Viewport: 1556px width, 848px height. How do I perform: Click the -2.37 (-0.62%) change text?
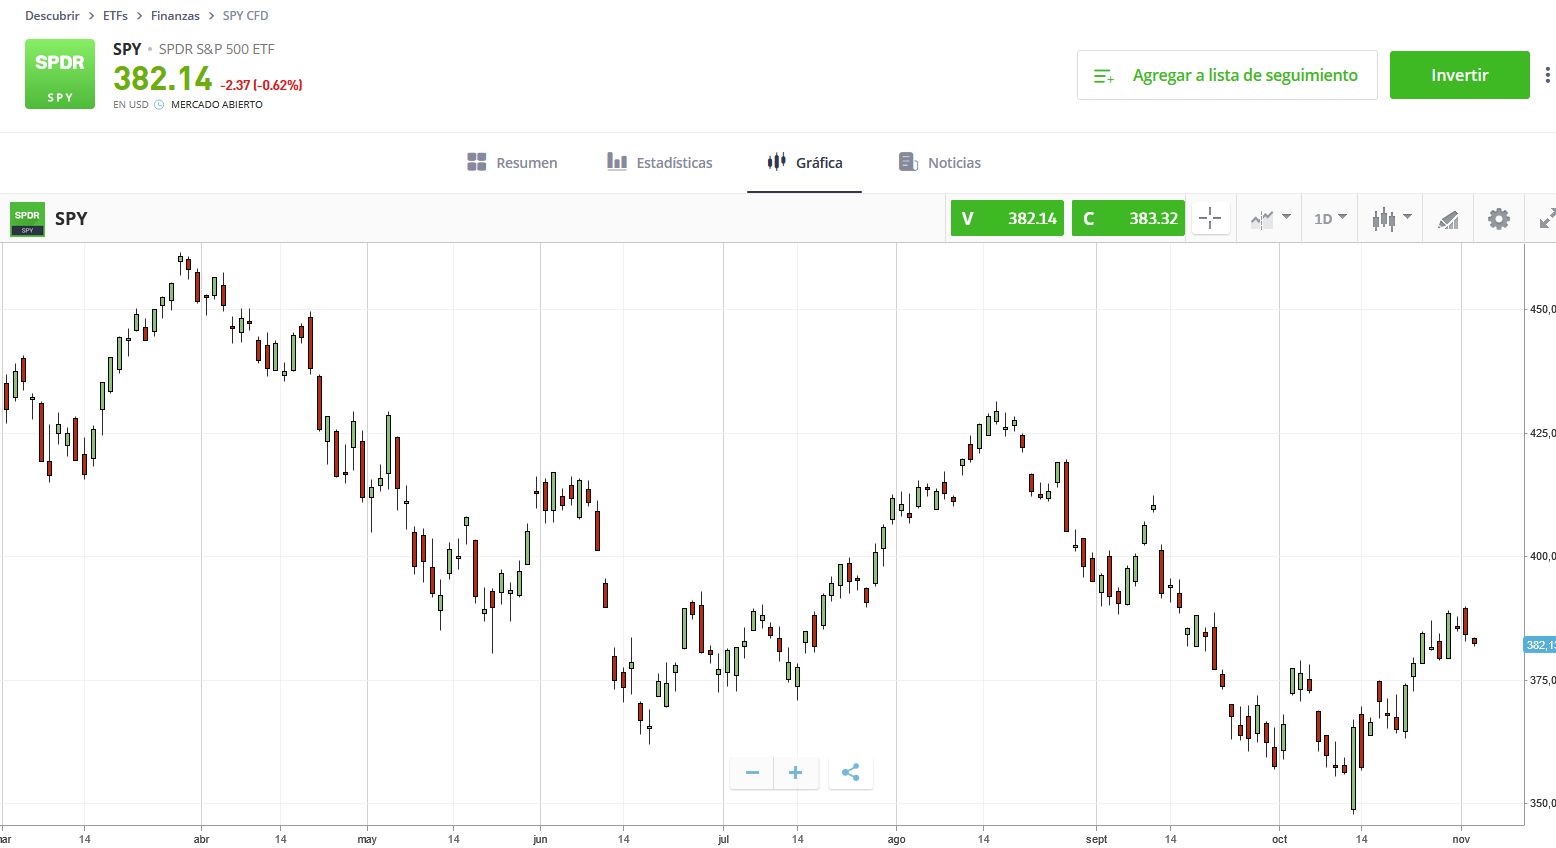pyautogui.click(x=261, y=85)
